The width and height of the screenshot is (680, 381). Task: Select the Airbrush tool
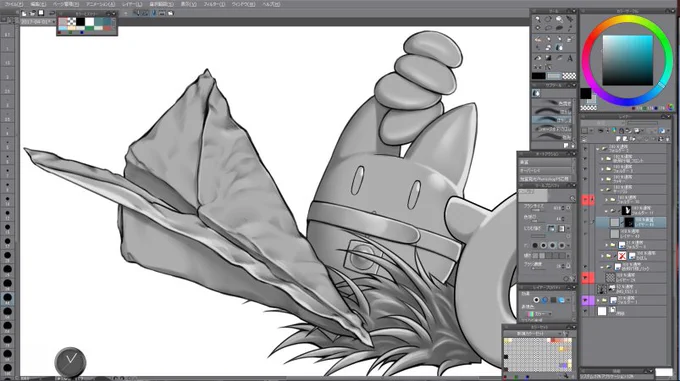[x=570, y=39]
